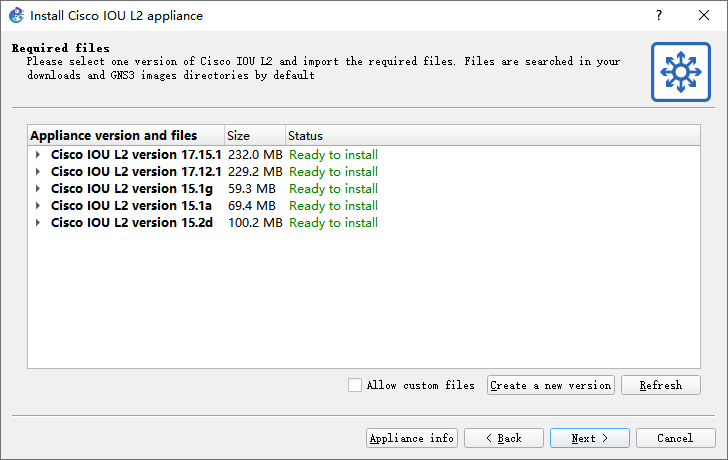The width and height of the screenshot is (728, 460).
Task: Click the 59.3 MB size value
Action: click(x=252, y=188)
